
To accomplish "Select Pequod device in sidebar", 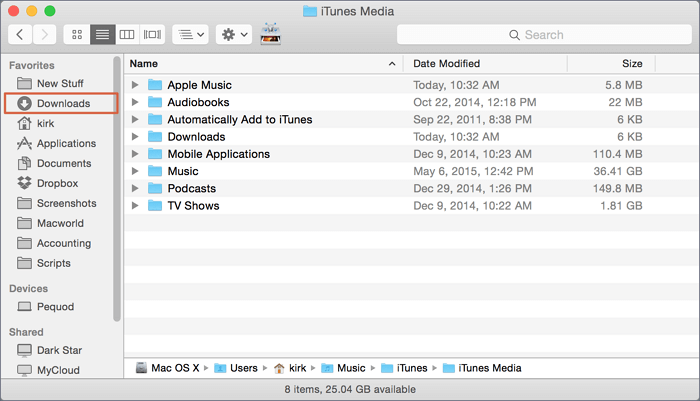I will pyautogui.click(x=57, y=307).
